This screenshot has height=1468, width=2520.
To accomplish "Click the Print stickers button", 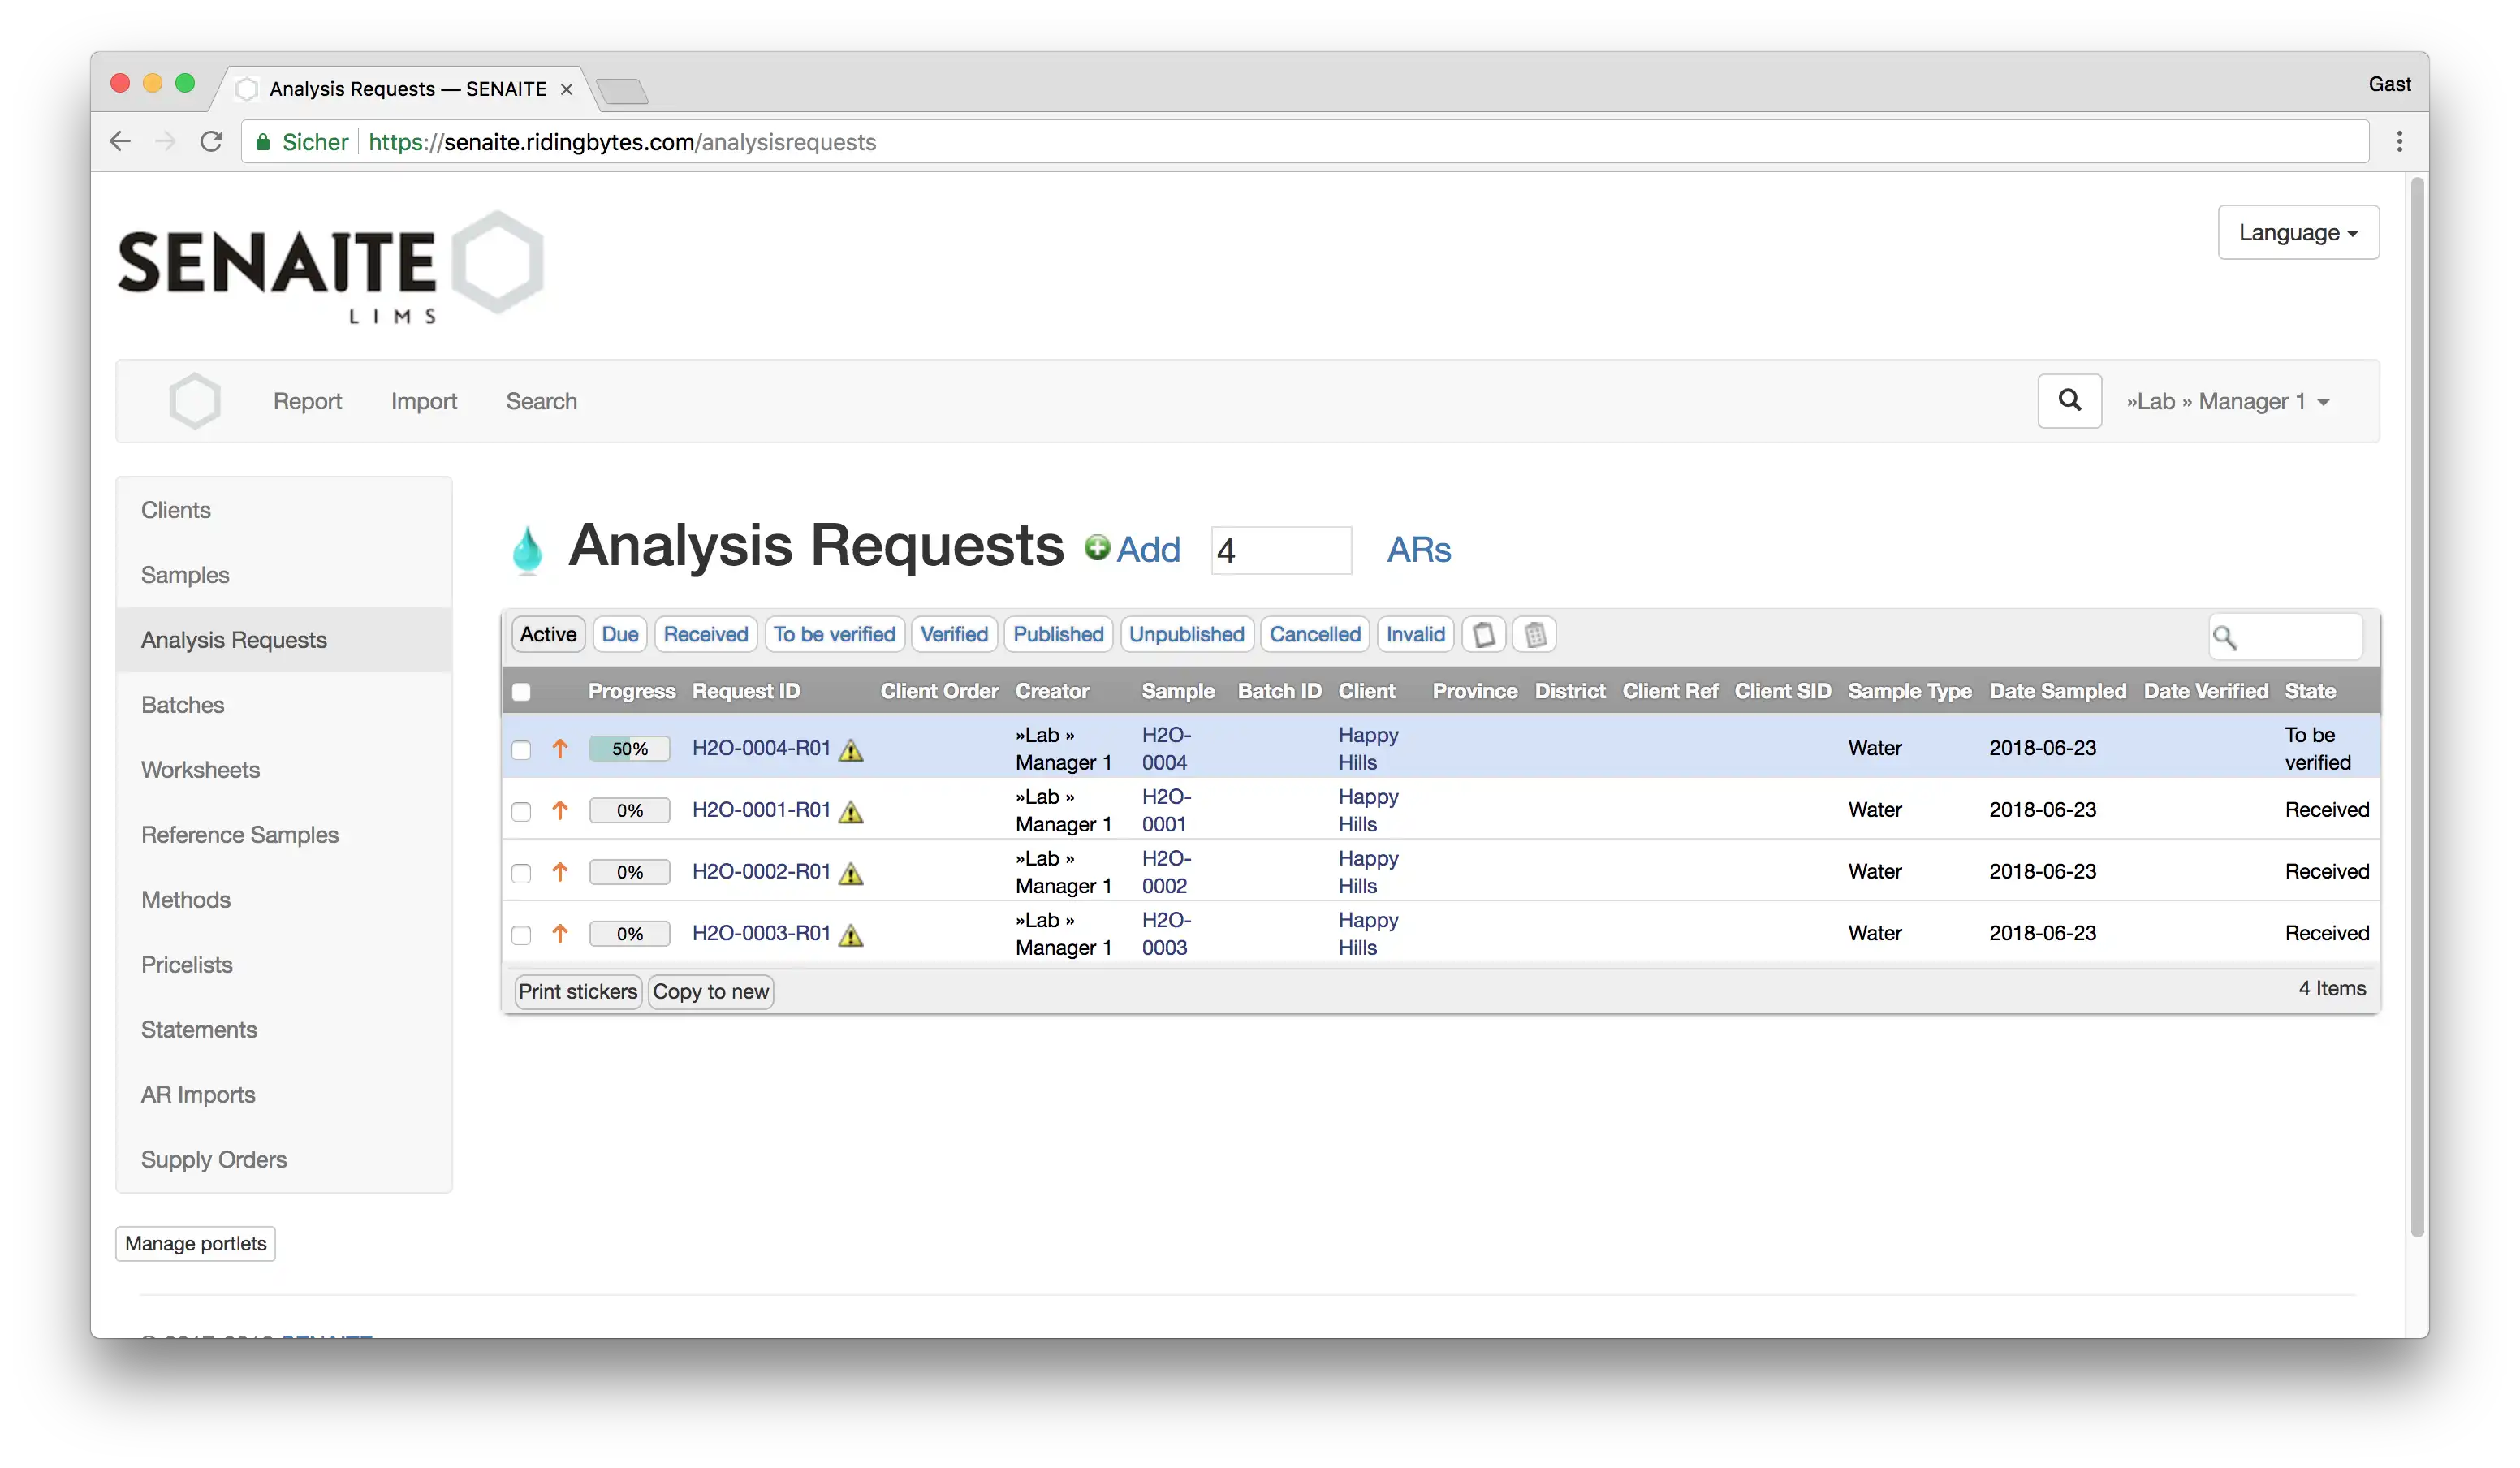I will coord(578,991).
